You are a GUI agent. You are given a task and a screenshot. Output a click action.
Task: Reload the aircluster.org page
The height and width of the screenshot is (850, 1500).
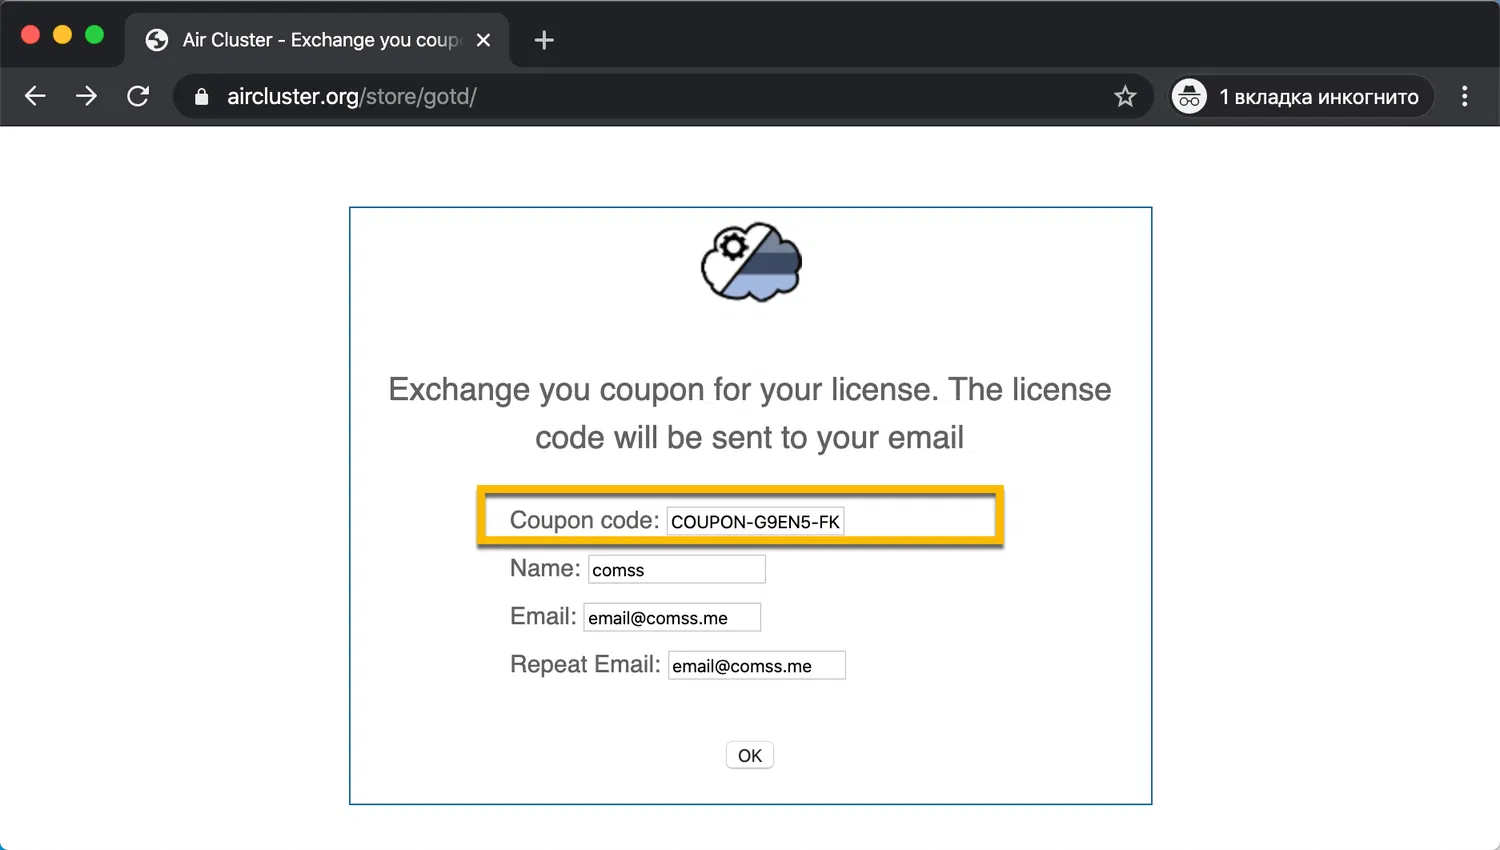point(138,96)
